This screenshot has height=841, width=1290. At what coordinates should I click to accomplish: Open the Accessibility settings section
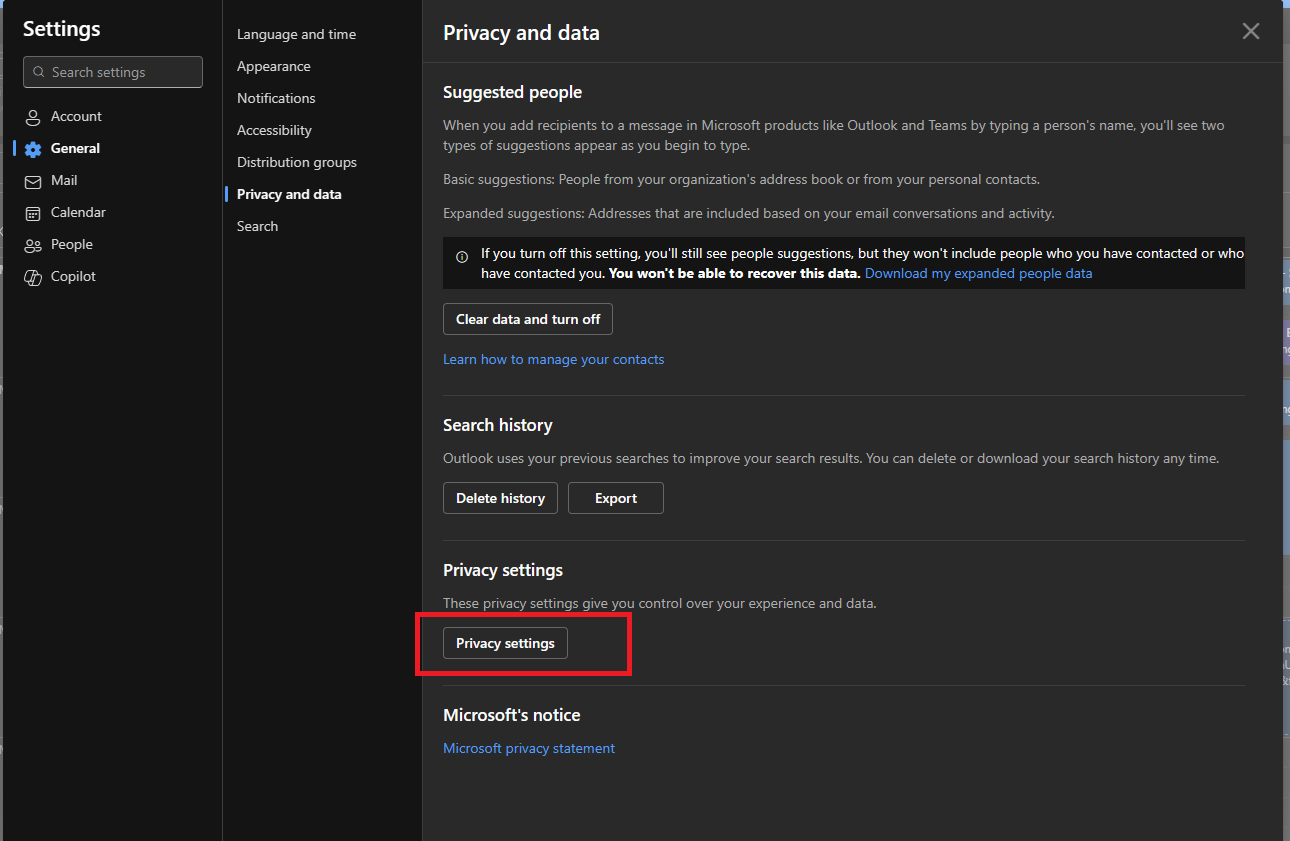tap(274, 130)
